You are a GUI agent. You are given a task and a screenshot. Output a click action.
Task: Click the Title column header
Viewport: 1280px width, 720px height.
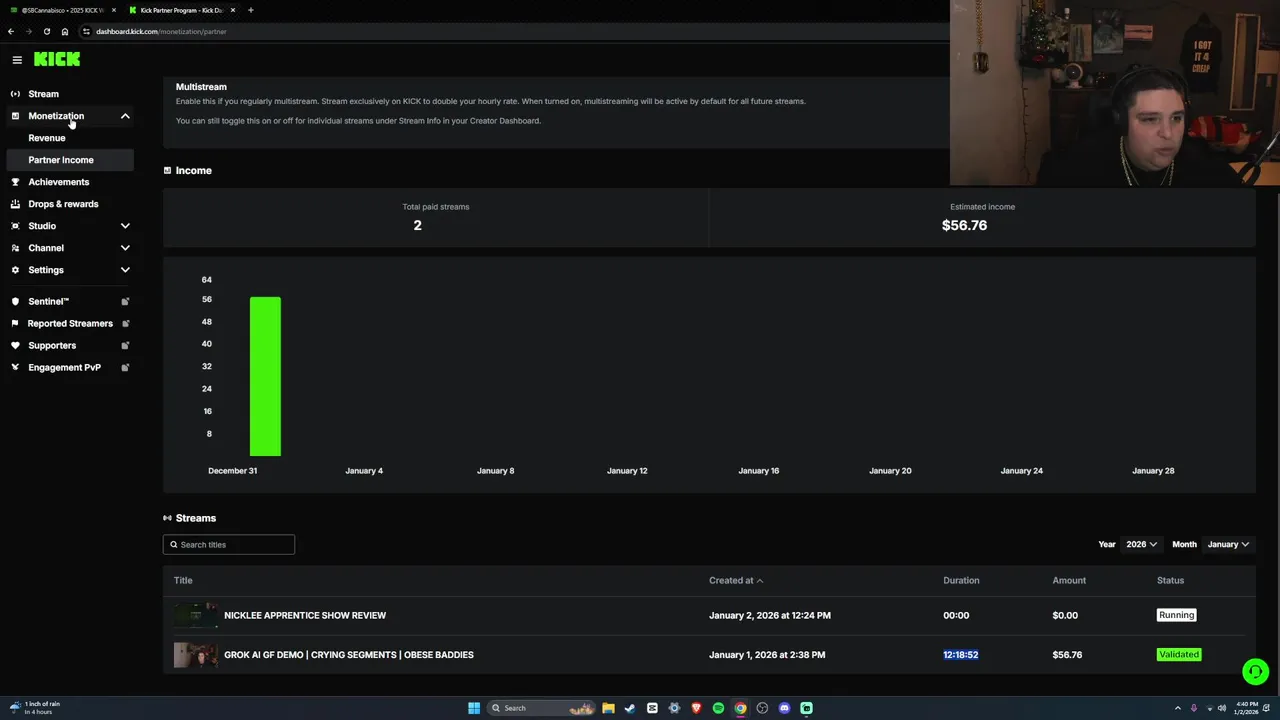(183, 580)
